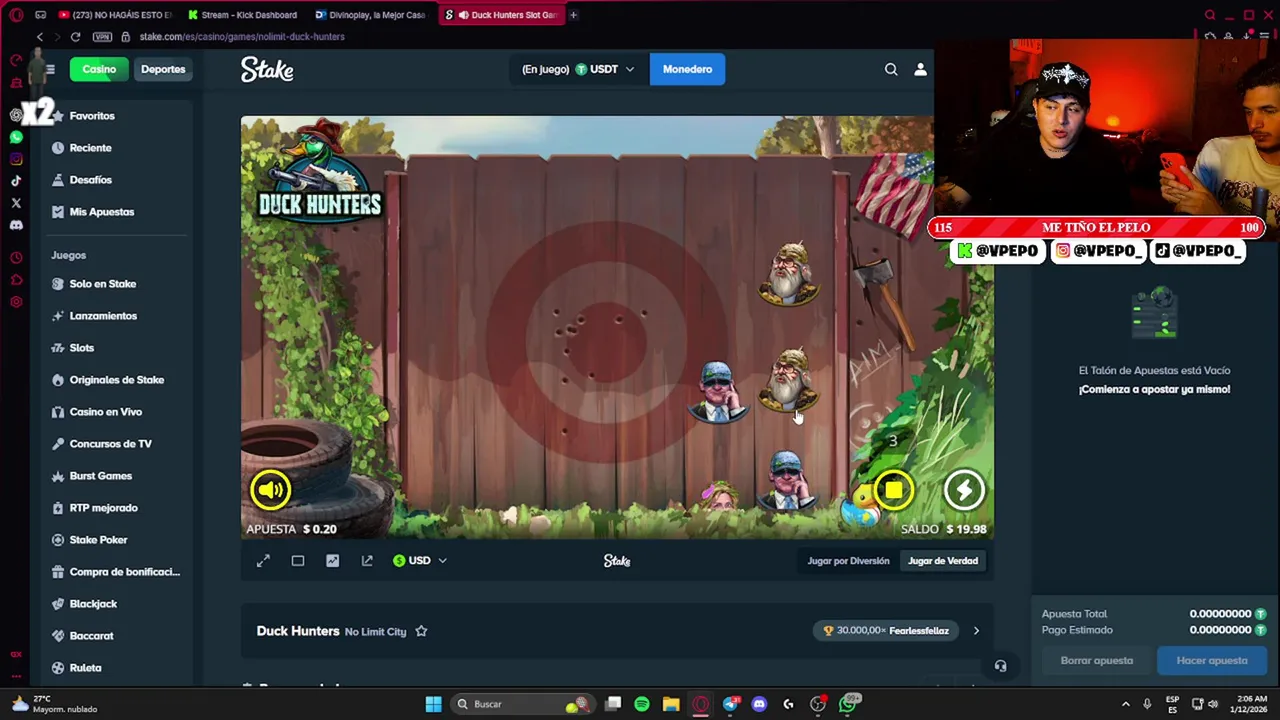Click the Stake logo in the header
Image resolution: width=1280 pixels, height=720 pixels.
click(267, 69)
